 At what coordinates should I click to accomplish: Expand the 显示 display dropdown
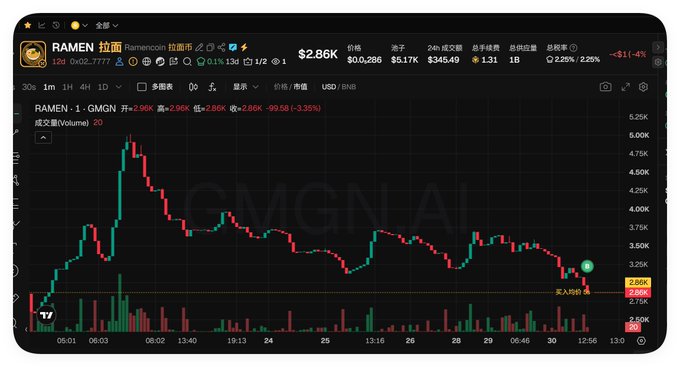click(245, 87)
